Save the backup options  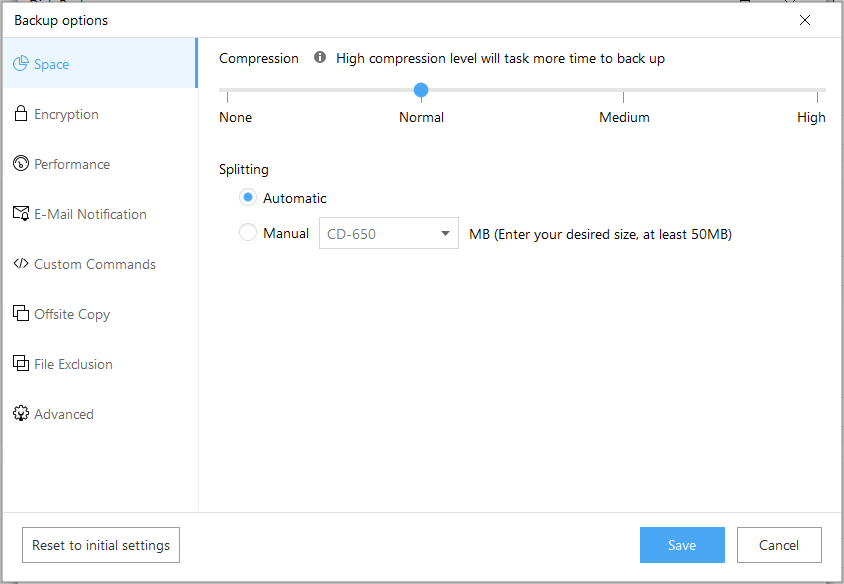[x=682, y=545]
